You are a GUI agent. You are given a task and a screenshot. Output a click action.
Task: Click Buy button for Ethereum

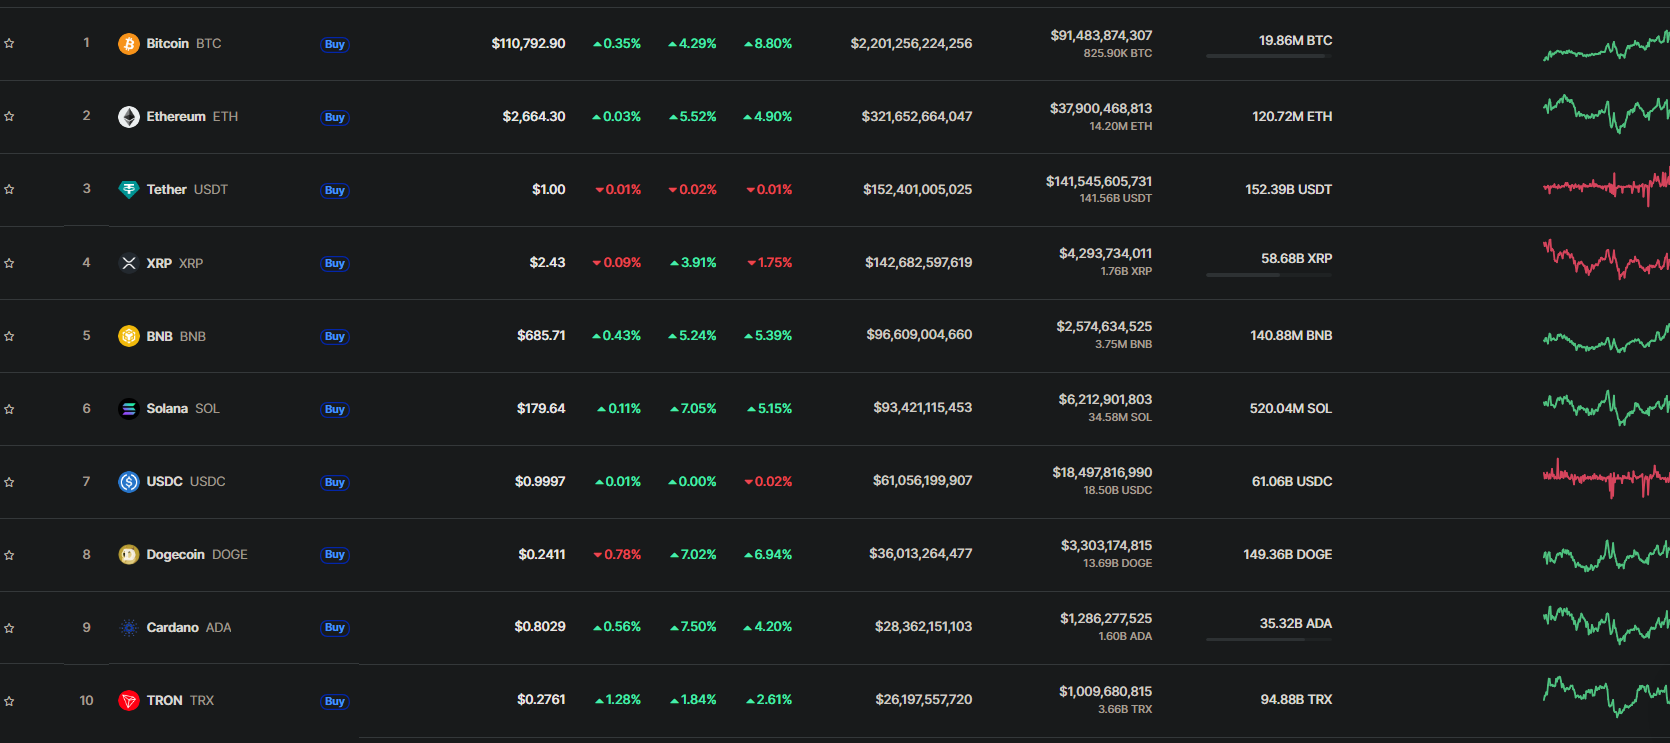click(x=335, y=117)
